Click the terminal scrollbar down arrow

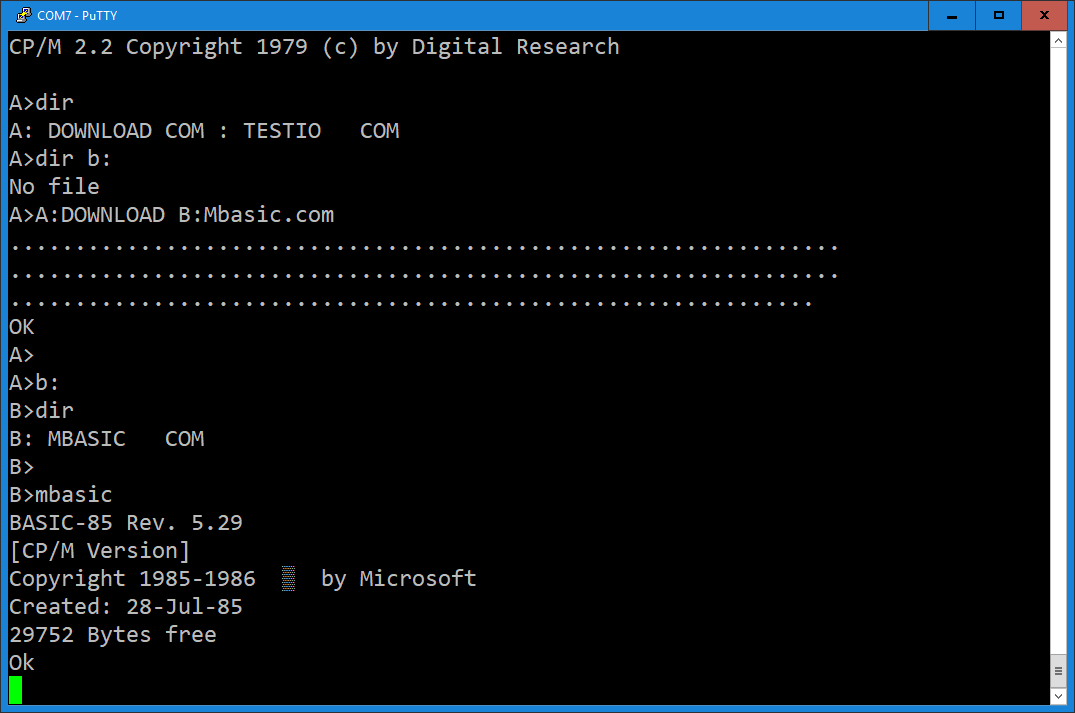1058,695
